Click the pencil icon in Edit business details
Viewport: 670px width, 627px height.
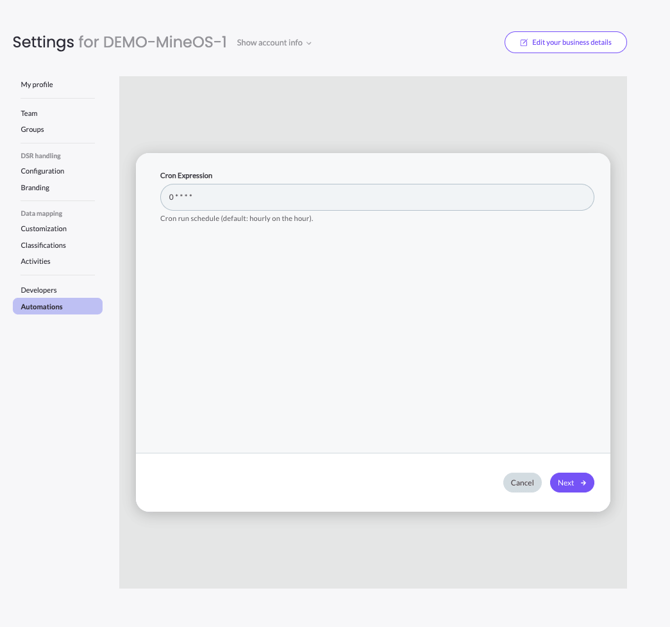tap(523, 43)
